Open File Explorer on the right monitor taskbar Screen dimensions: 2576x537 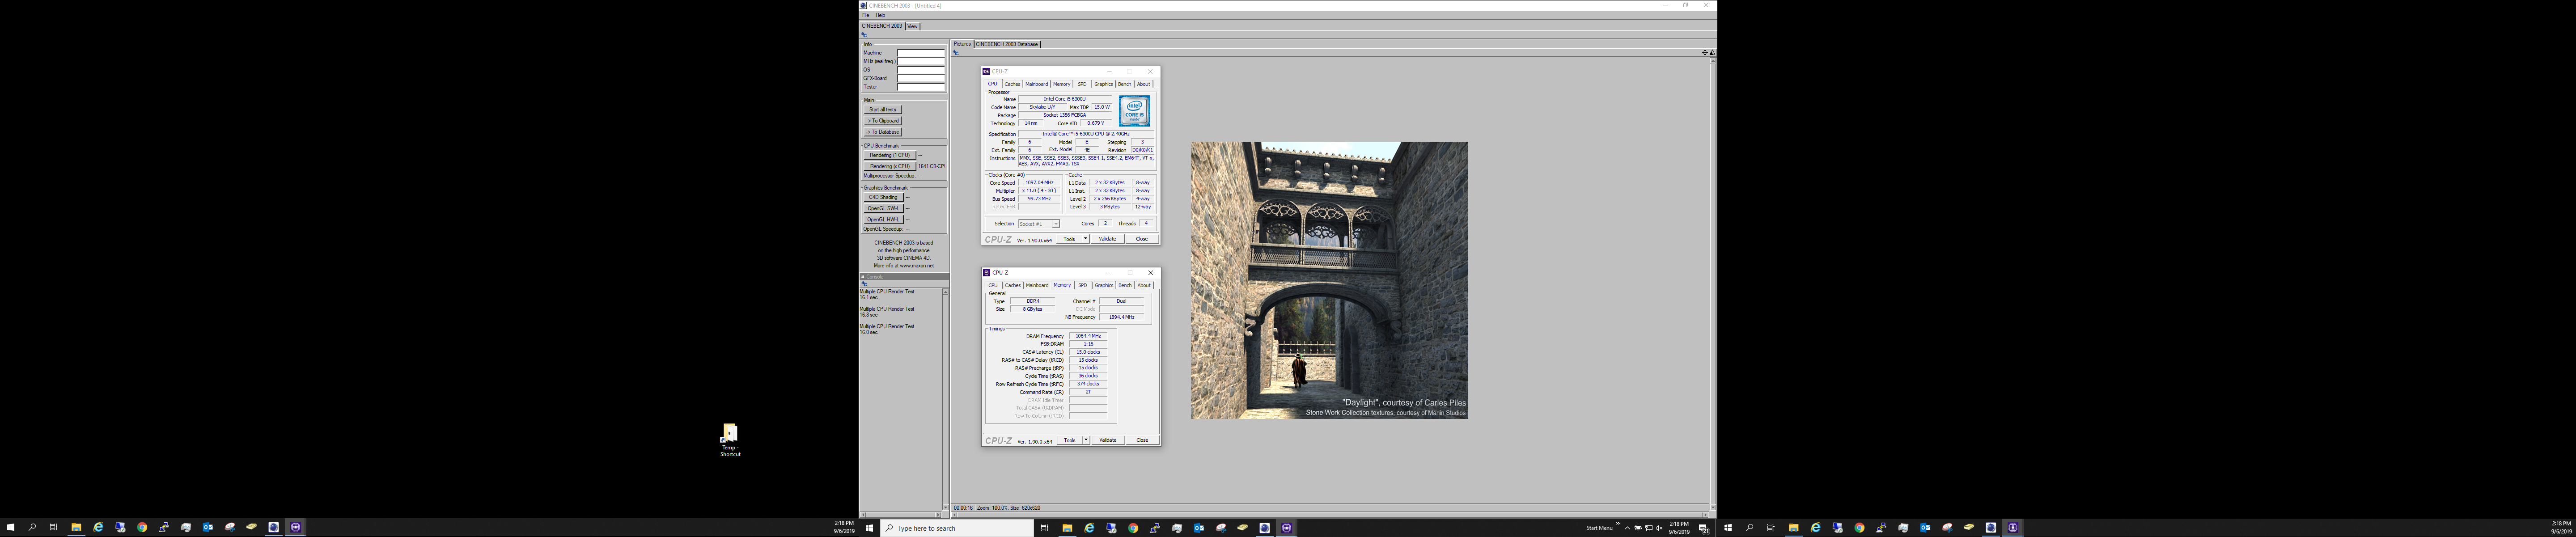click(1793, 528)
